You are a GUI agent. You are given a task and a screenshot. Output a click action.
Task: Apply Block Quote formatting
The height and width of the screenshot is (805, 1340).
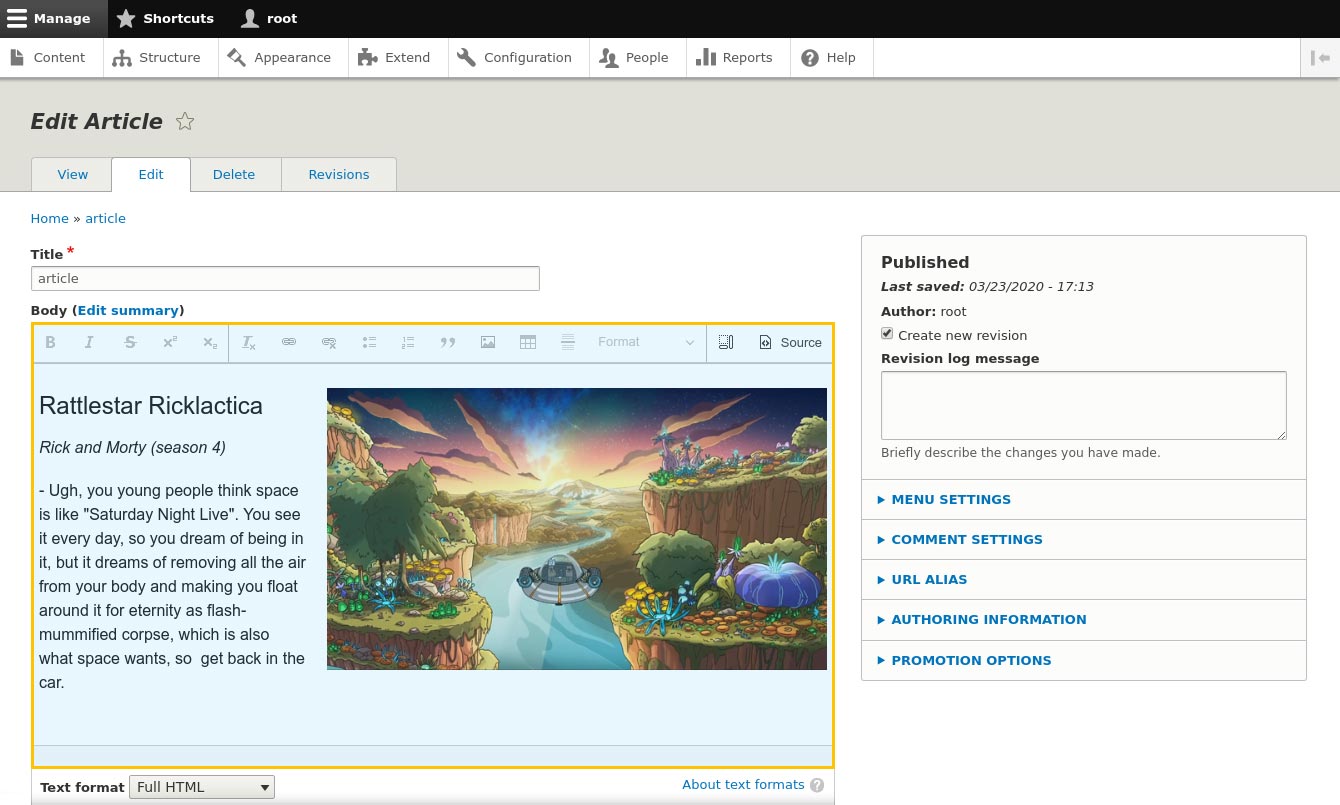448,342
